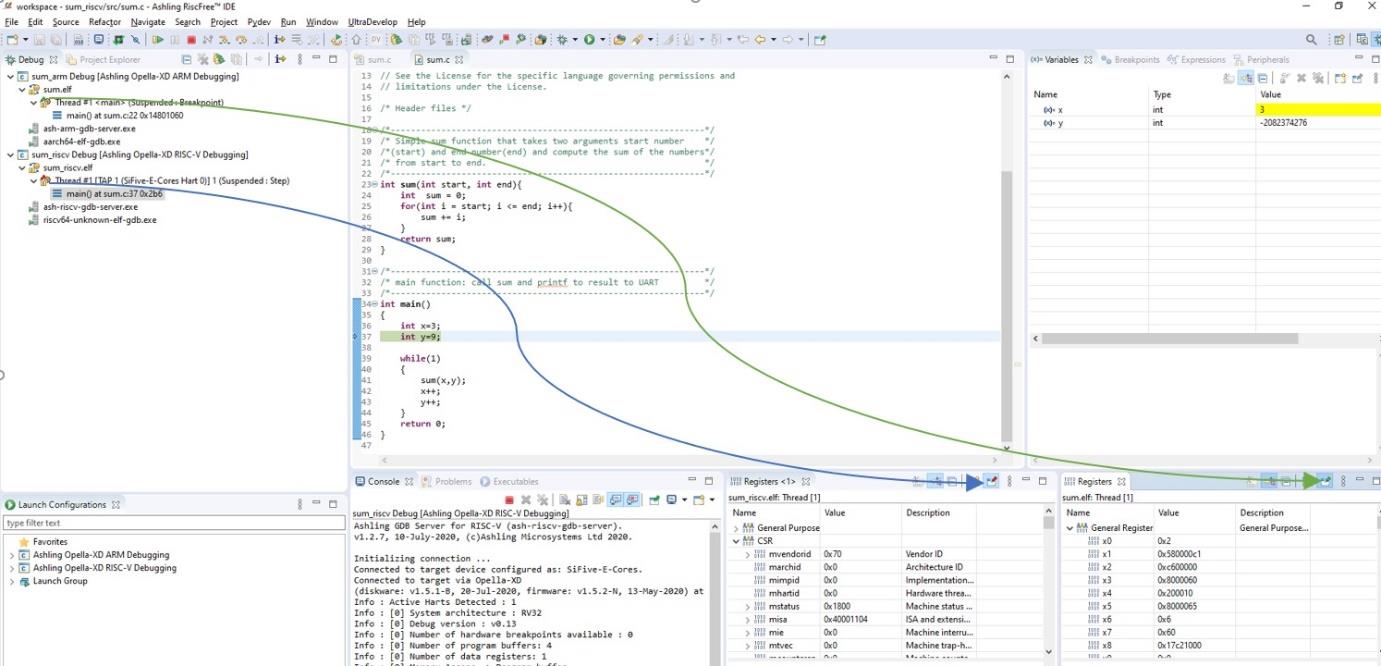Collapse the sum.elf process node
The width and height of the screenshot is (1381, 666).
(22, 89)
